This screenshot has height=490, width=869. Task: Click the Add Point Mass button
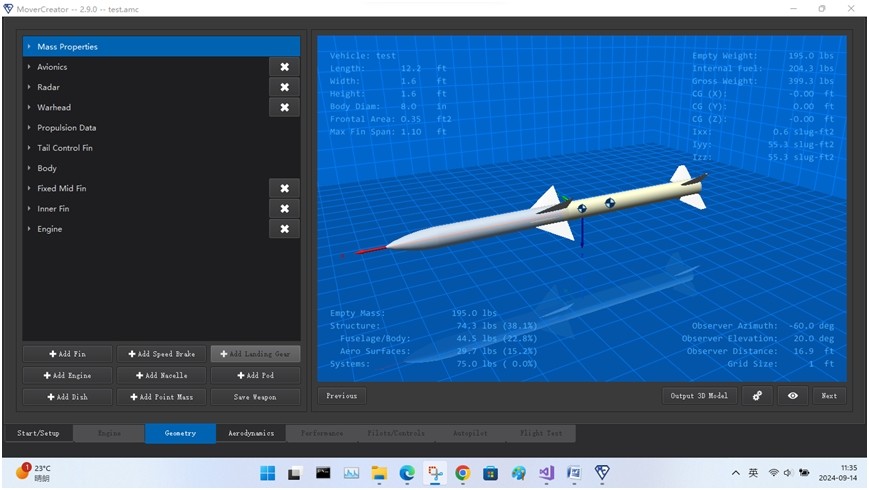coord(161,397)
